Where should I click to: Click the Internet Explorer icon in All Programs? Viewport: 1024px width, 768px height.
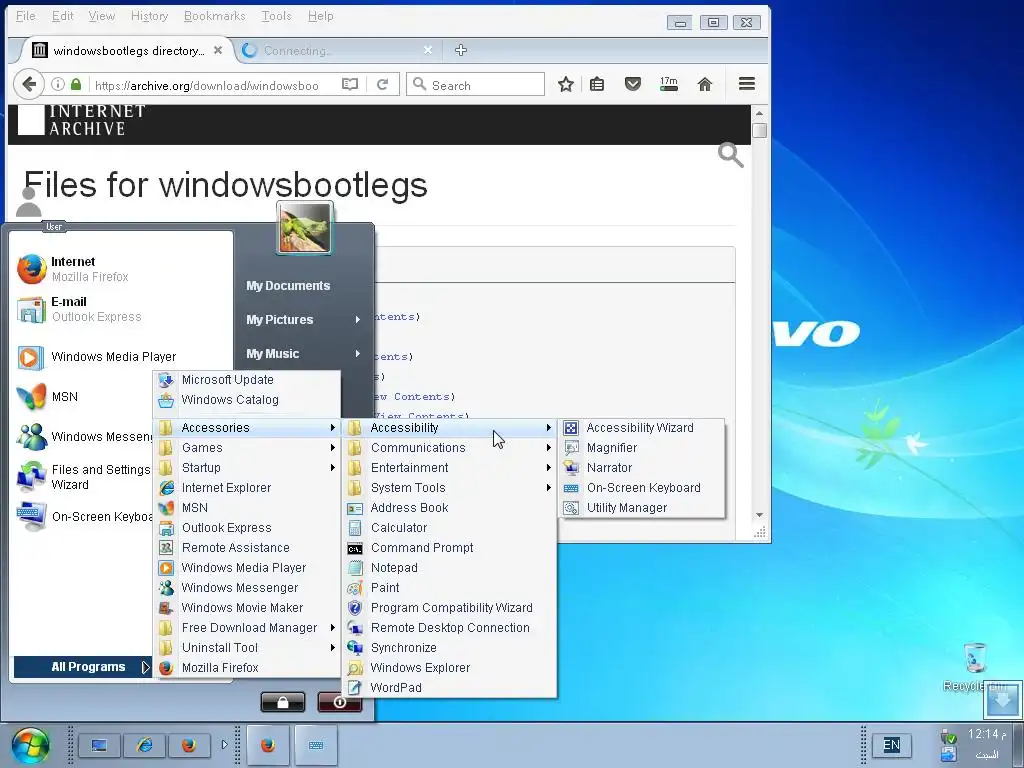click(x=166, y=488)
